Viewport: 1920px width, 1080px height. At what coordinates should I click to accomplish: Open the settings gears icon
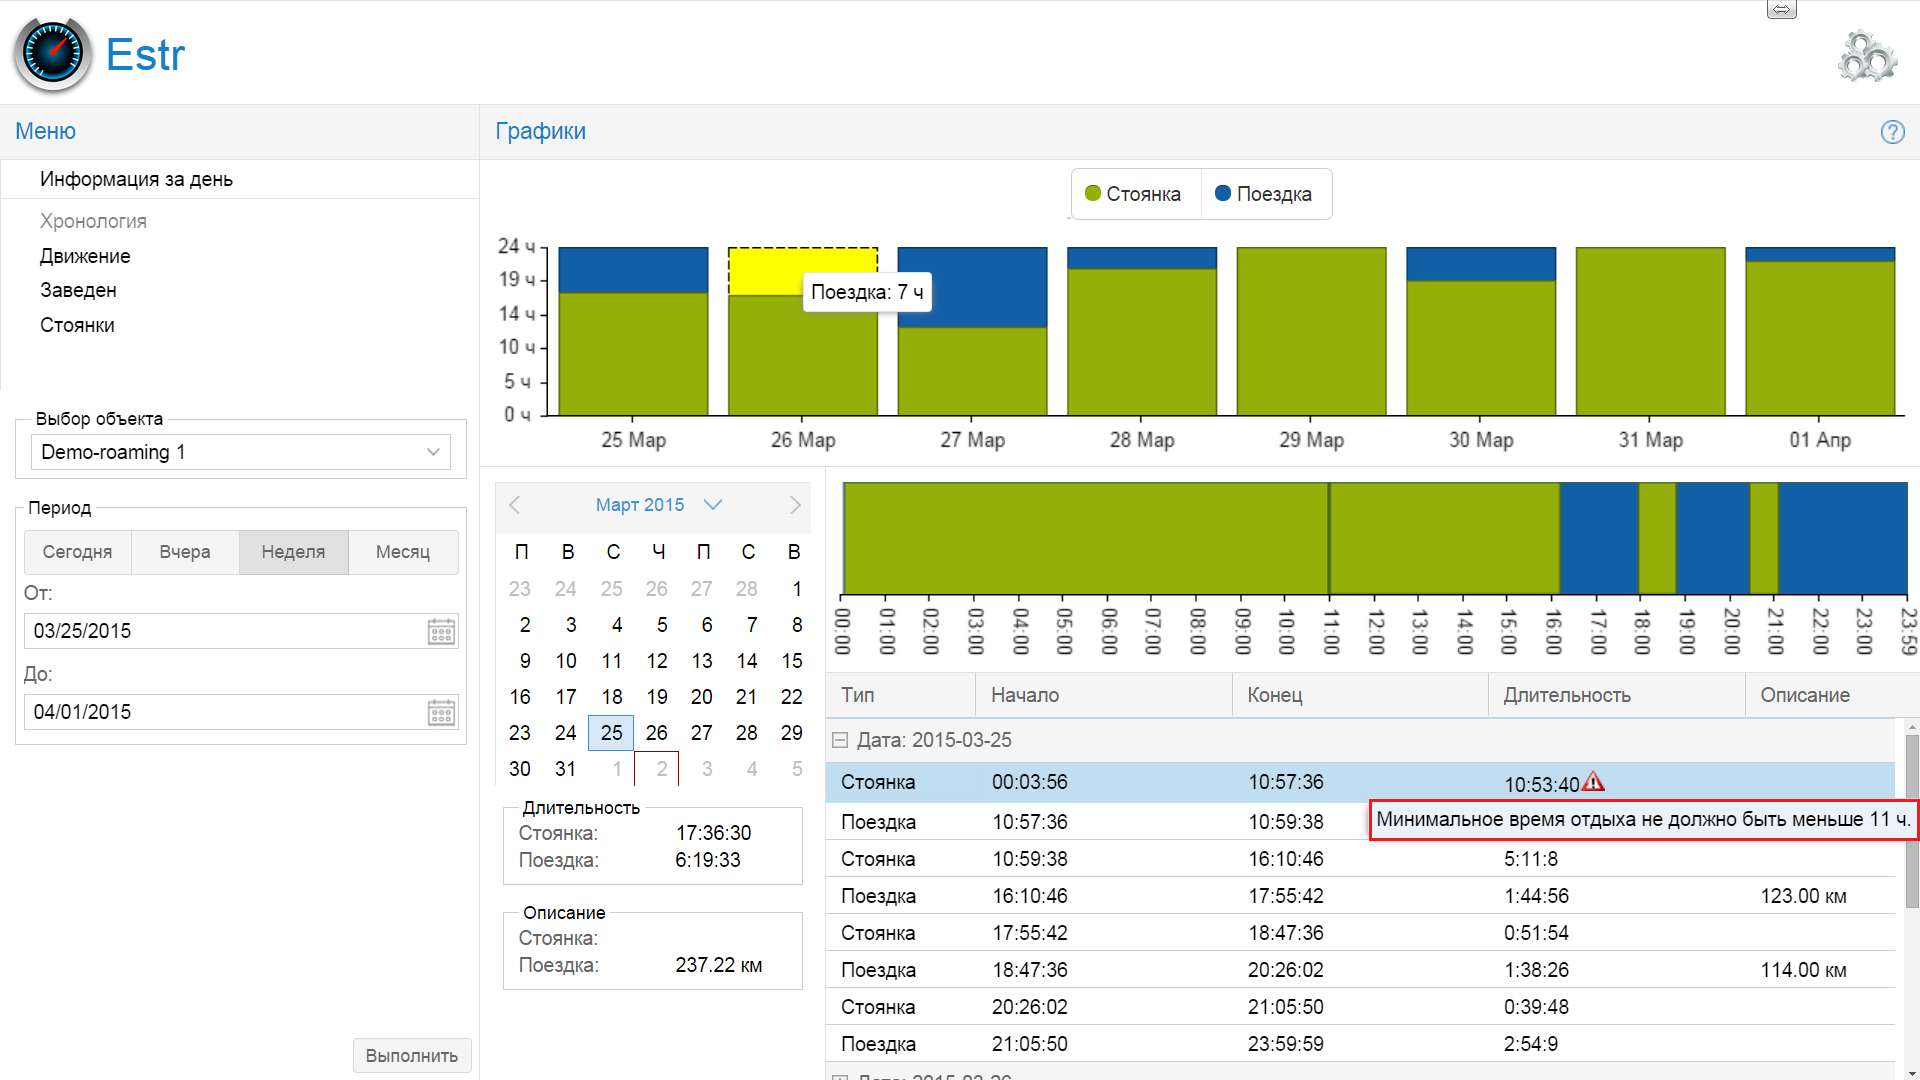point(1866,57)
